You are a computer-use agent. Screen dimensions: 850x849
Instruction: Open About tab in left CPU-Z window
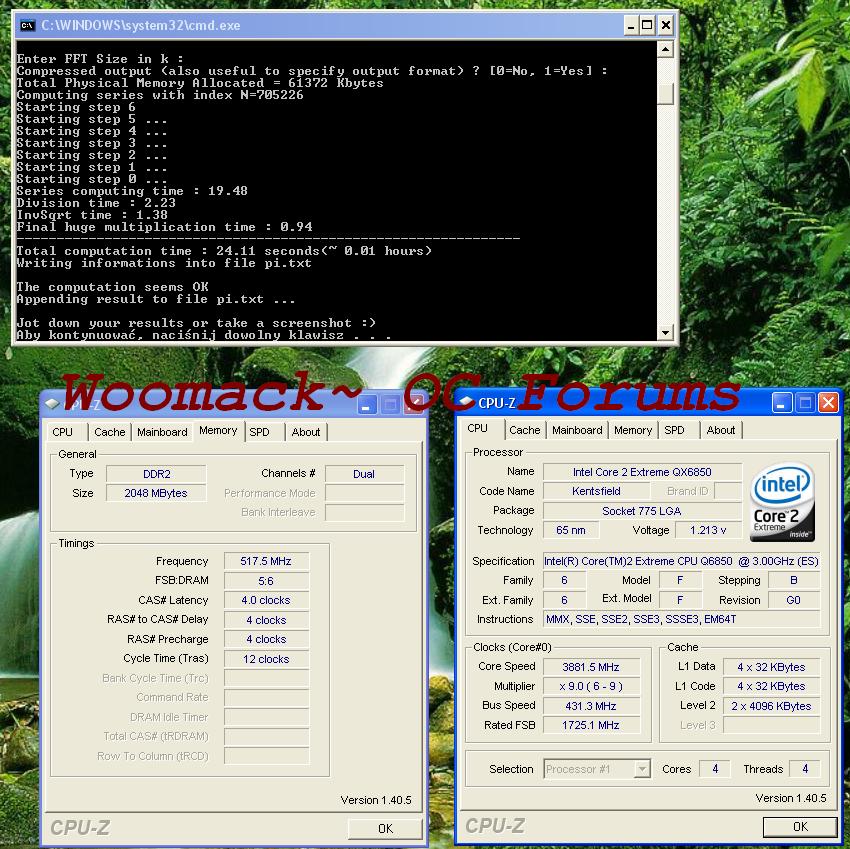306,432
